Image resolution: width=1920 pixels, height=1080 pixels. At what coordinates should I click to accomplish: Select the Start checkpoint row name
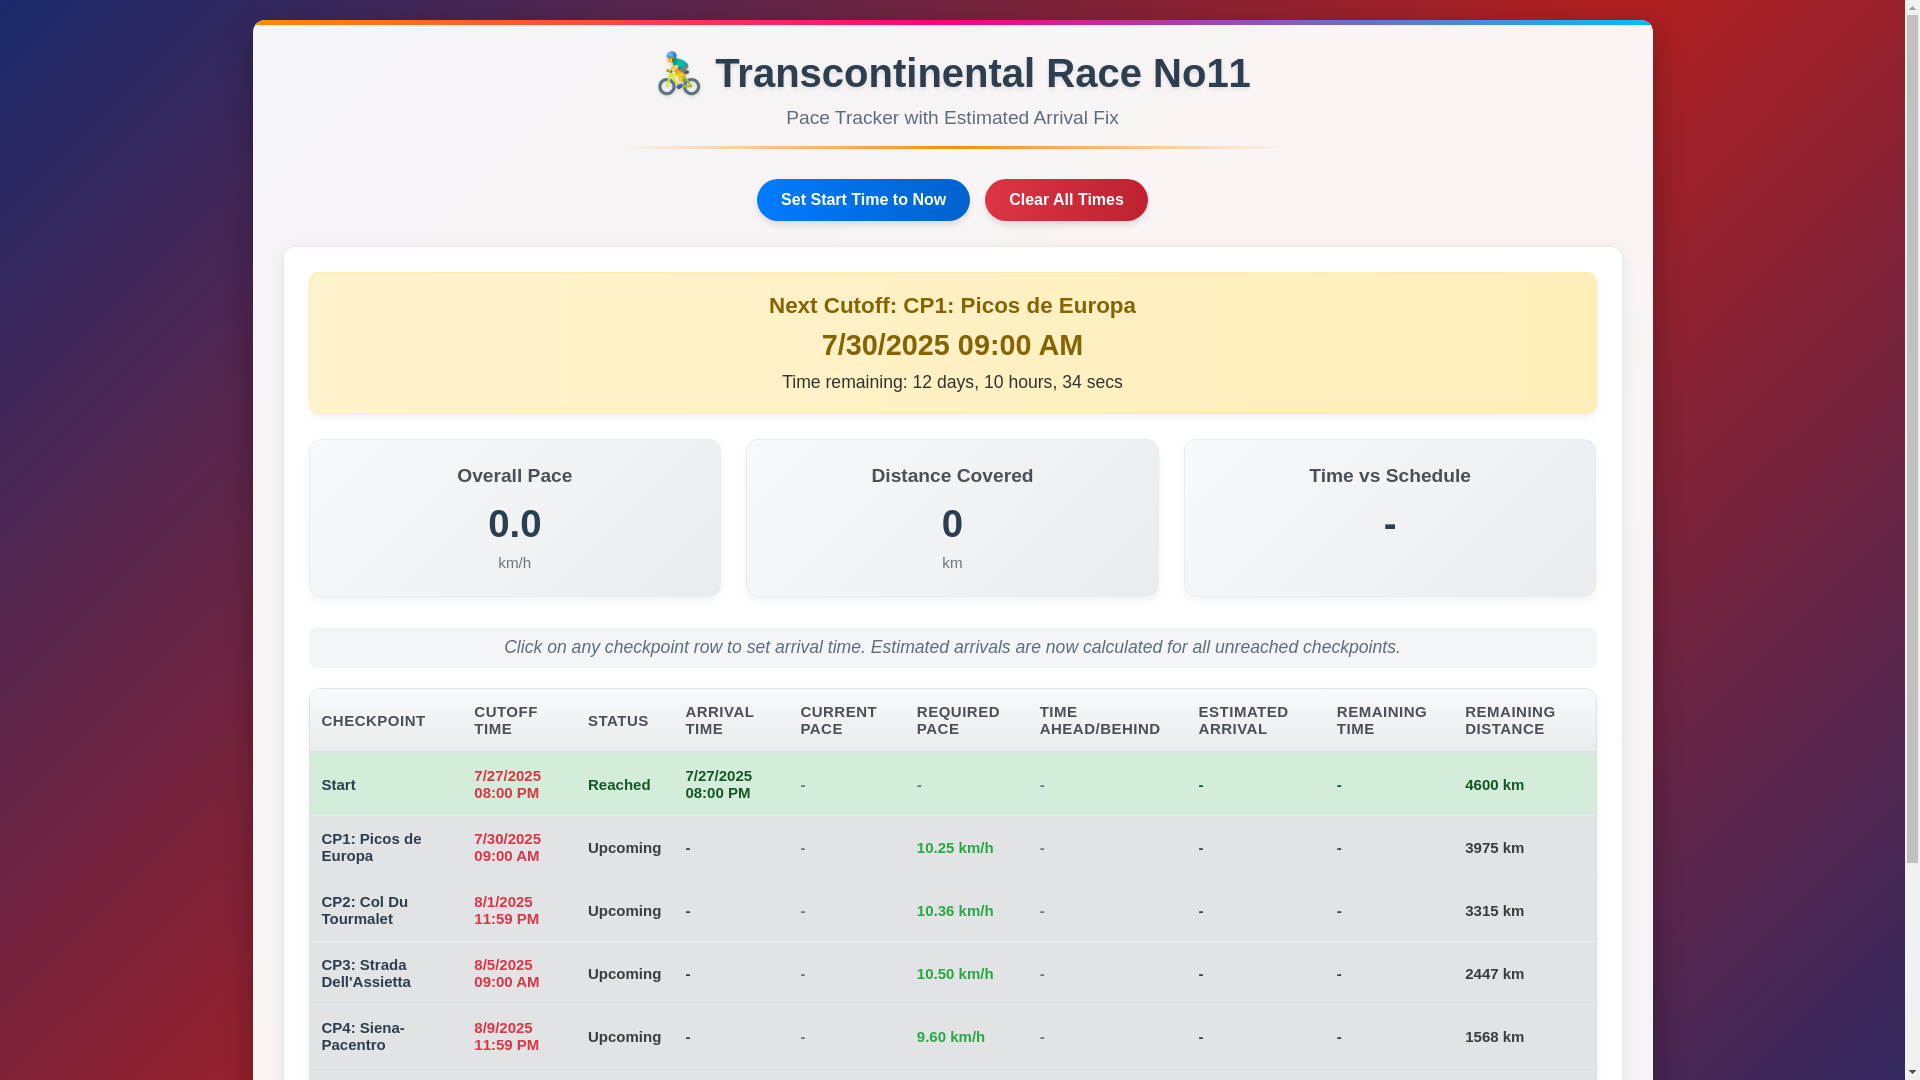point(338,785)
